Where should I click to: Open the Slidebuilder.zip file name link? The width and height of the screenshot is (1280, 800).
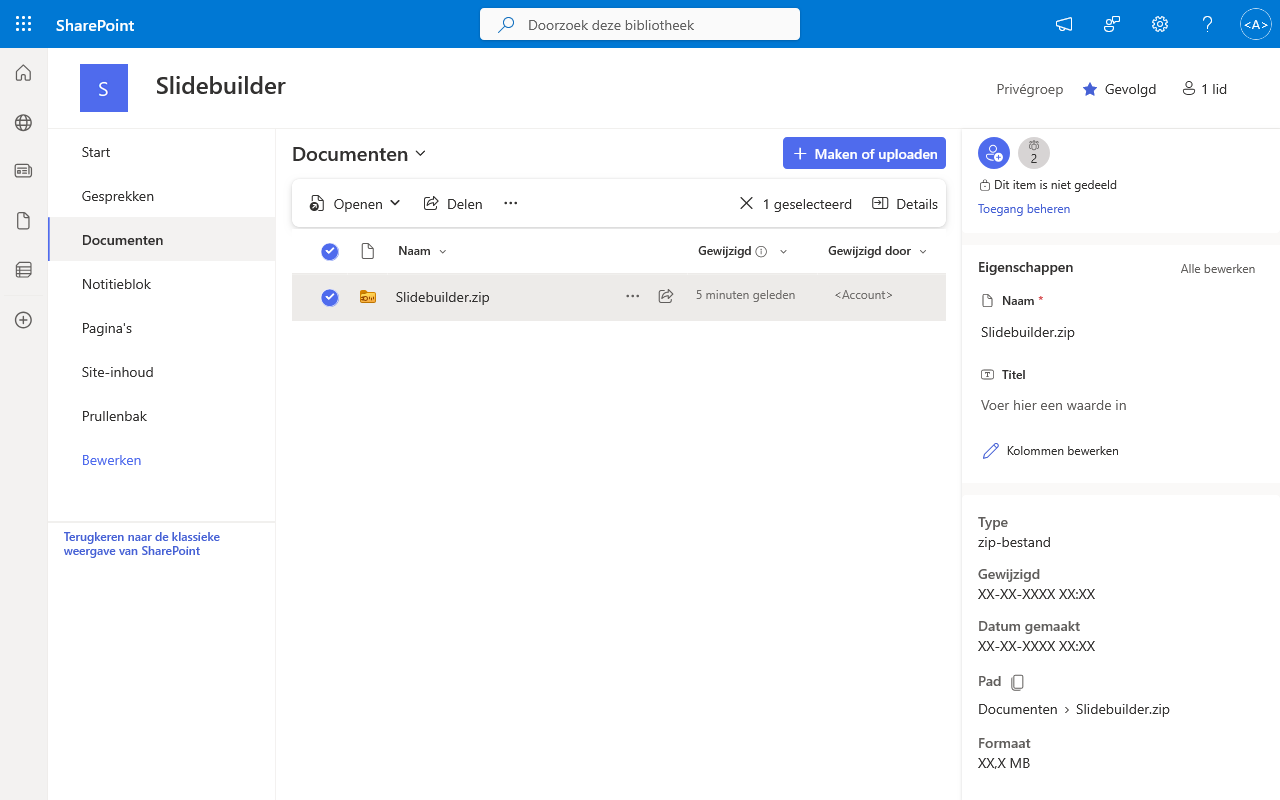coord(442,297)
